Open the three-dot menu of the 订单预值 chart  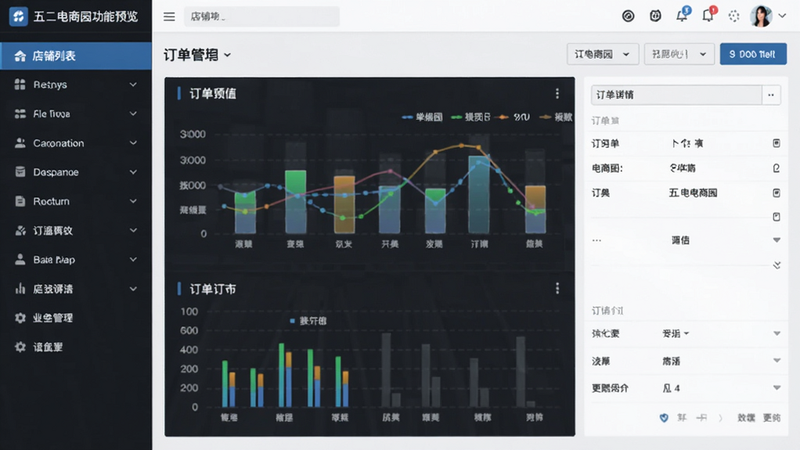click(557, 93)
